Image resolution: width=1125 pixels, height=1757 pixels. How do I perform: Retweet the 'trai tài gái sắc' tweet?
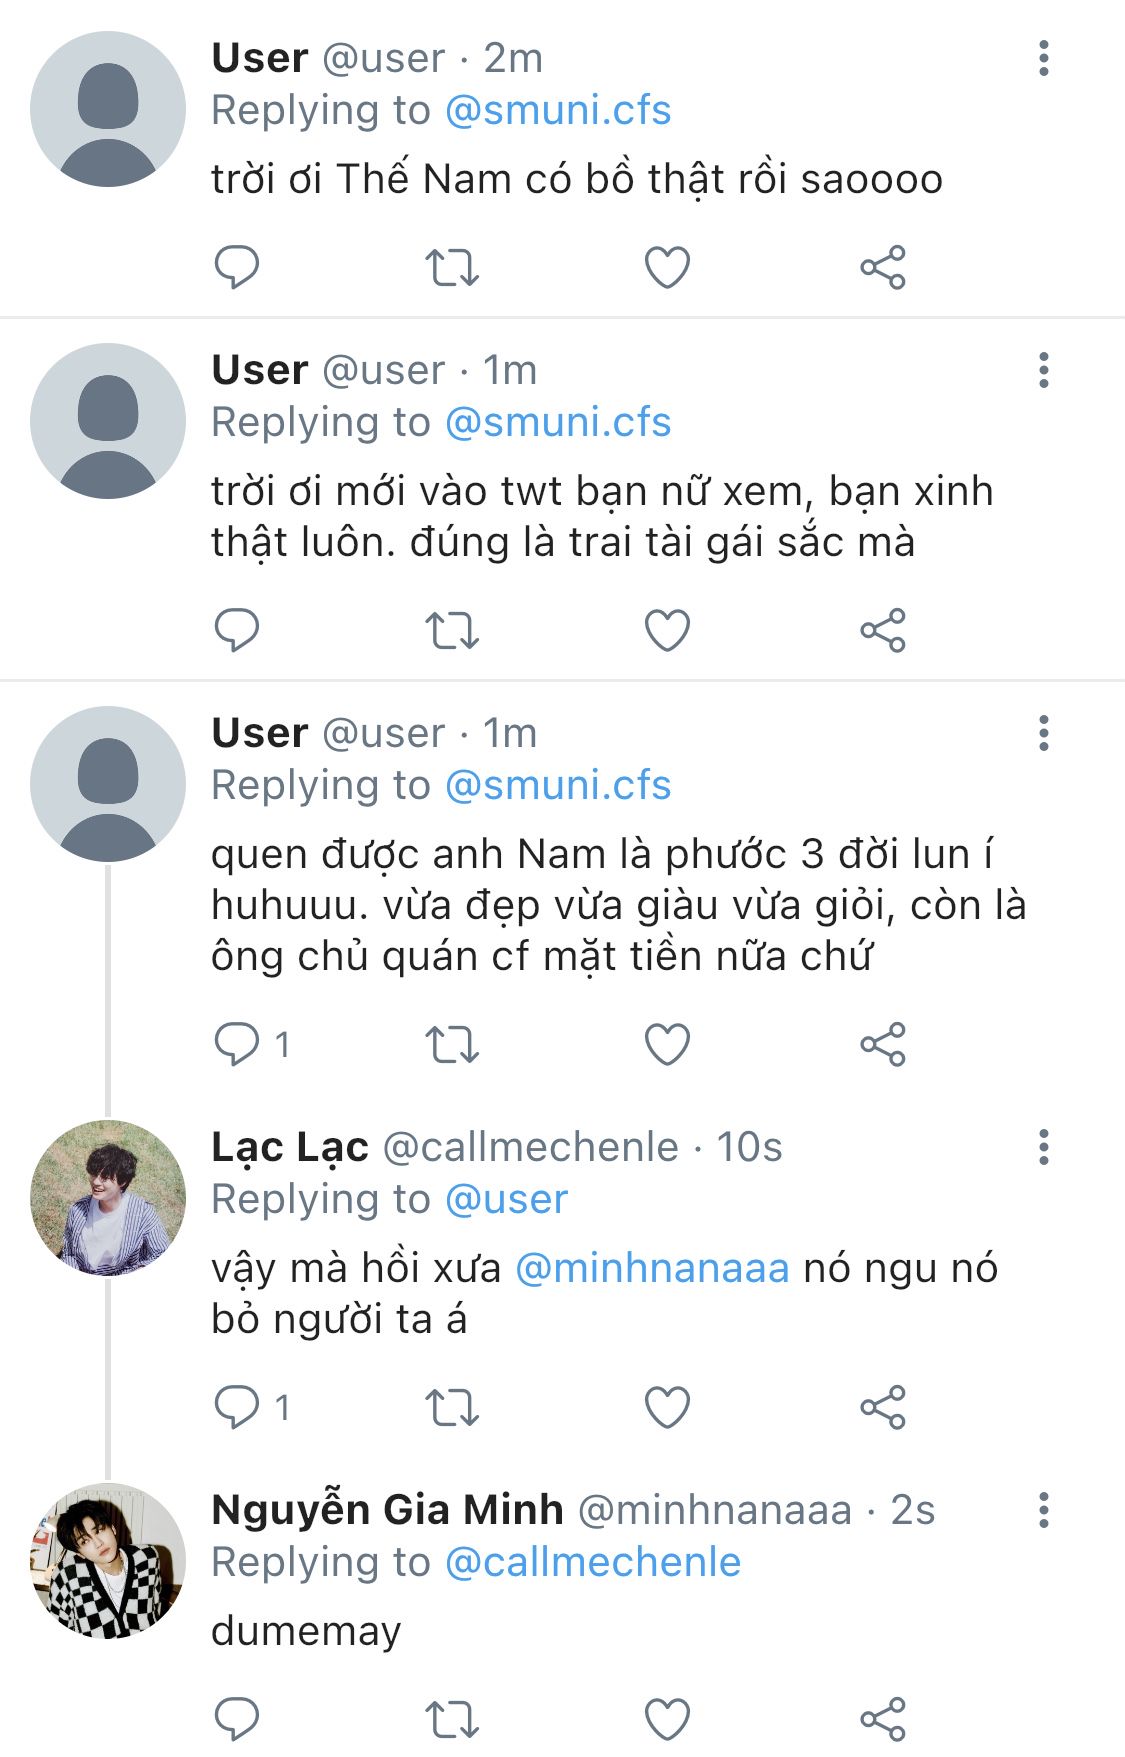click(452, 630)
